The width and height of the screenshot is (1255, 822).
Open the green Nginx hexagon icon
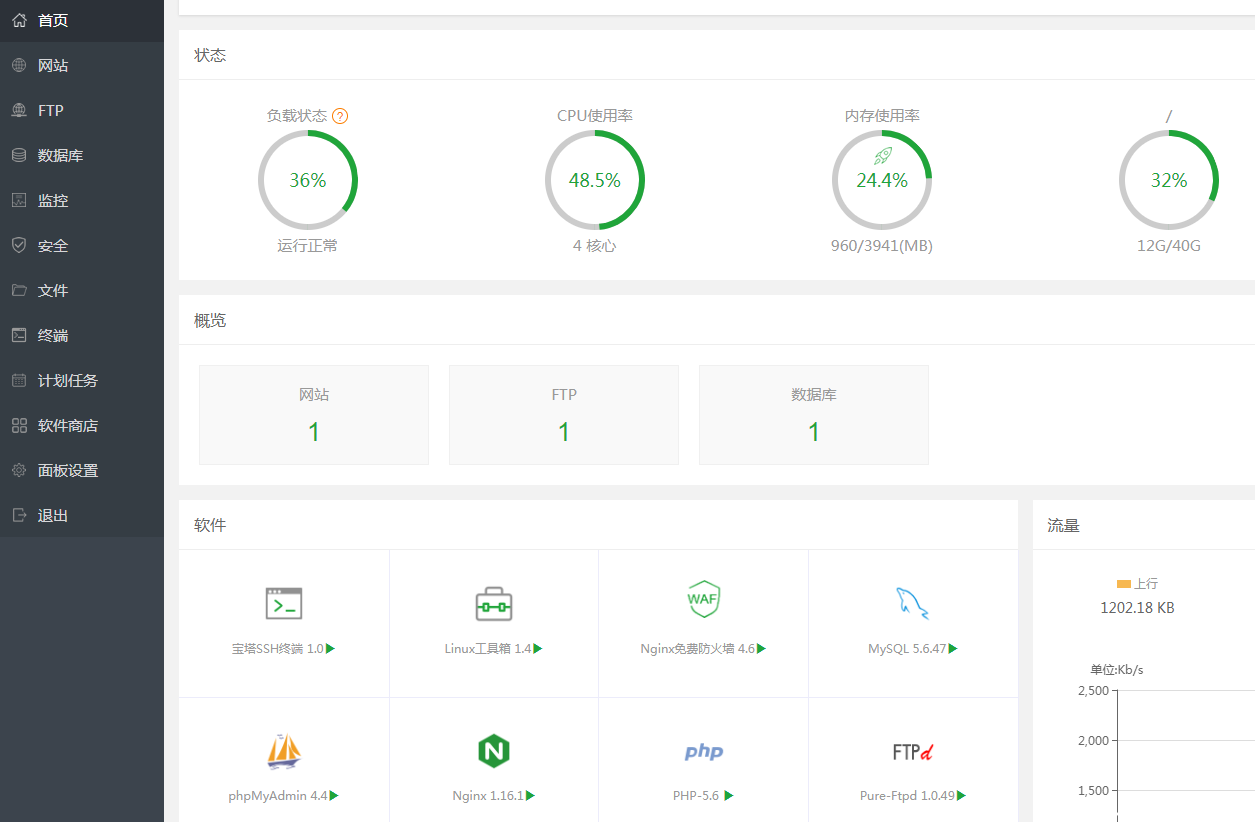pyautogui.click(x=494, y=750)
